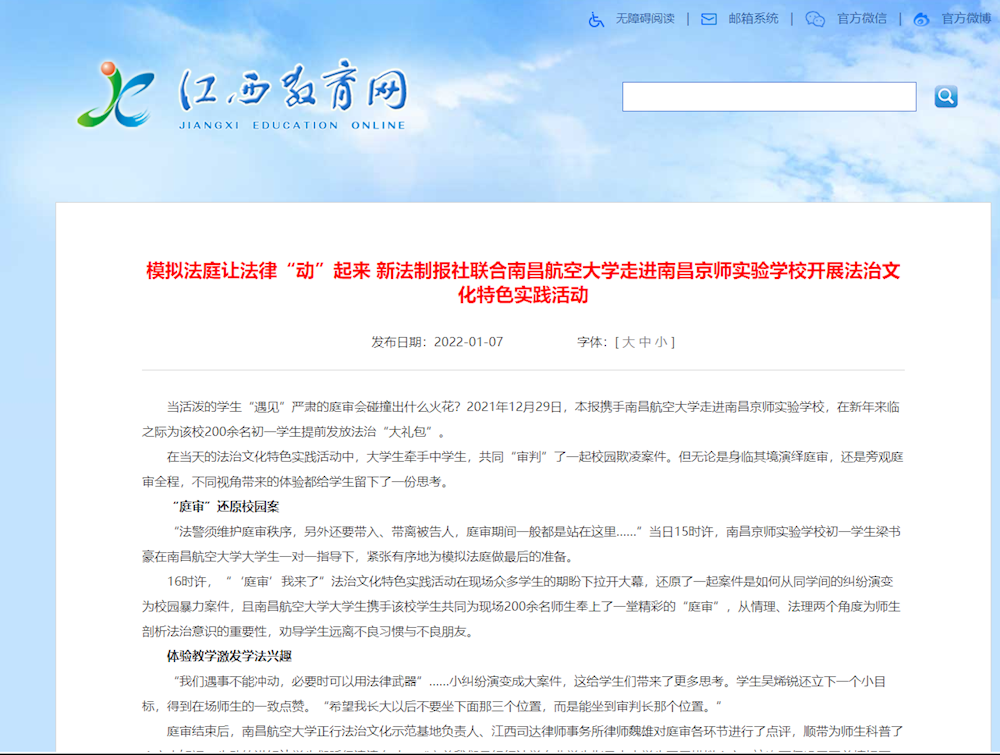Focus the site search text box

point(768,97)
